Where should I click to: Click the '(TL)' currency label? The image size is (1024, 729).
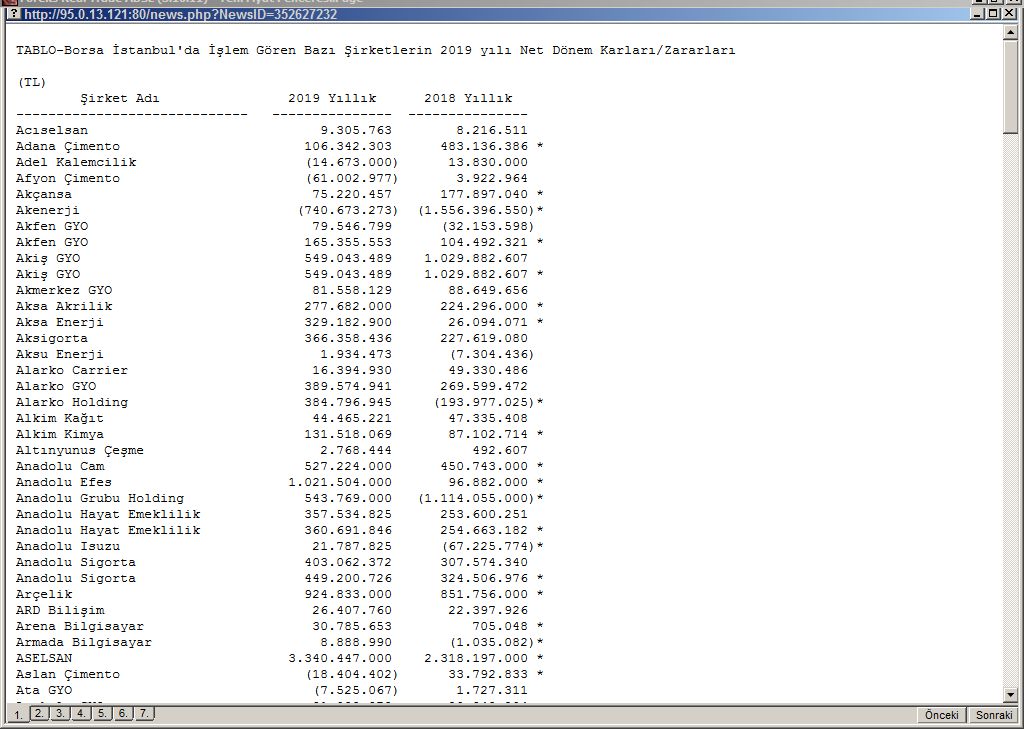point(32,82)
